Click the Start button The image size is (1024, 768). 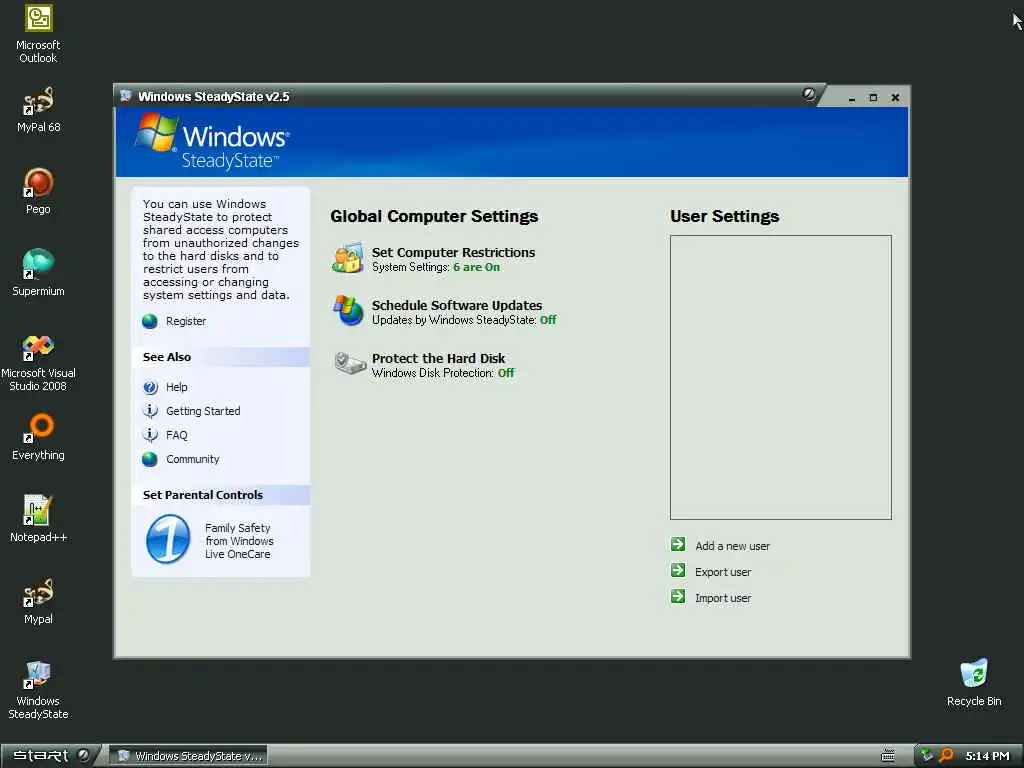[x=40, y=756]
